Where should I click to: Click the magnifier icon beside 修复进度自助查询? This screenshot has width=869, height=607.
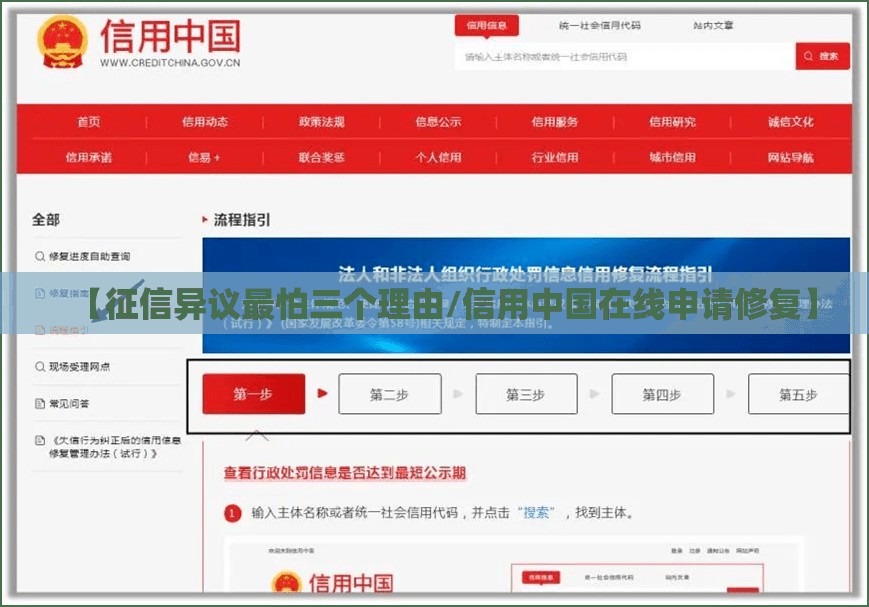40,256
